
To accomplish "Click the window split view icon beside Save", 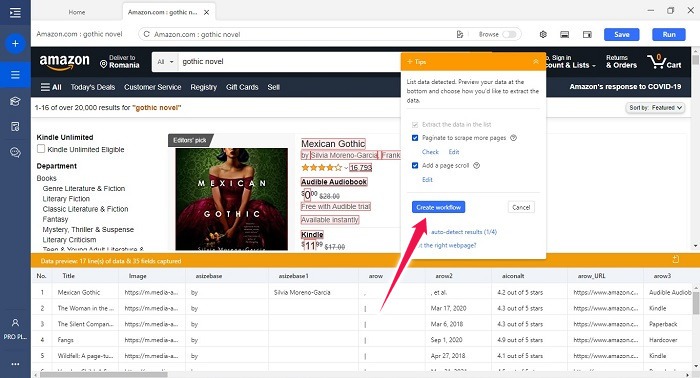I will pyautogui.click(x=587, y=34).
